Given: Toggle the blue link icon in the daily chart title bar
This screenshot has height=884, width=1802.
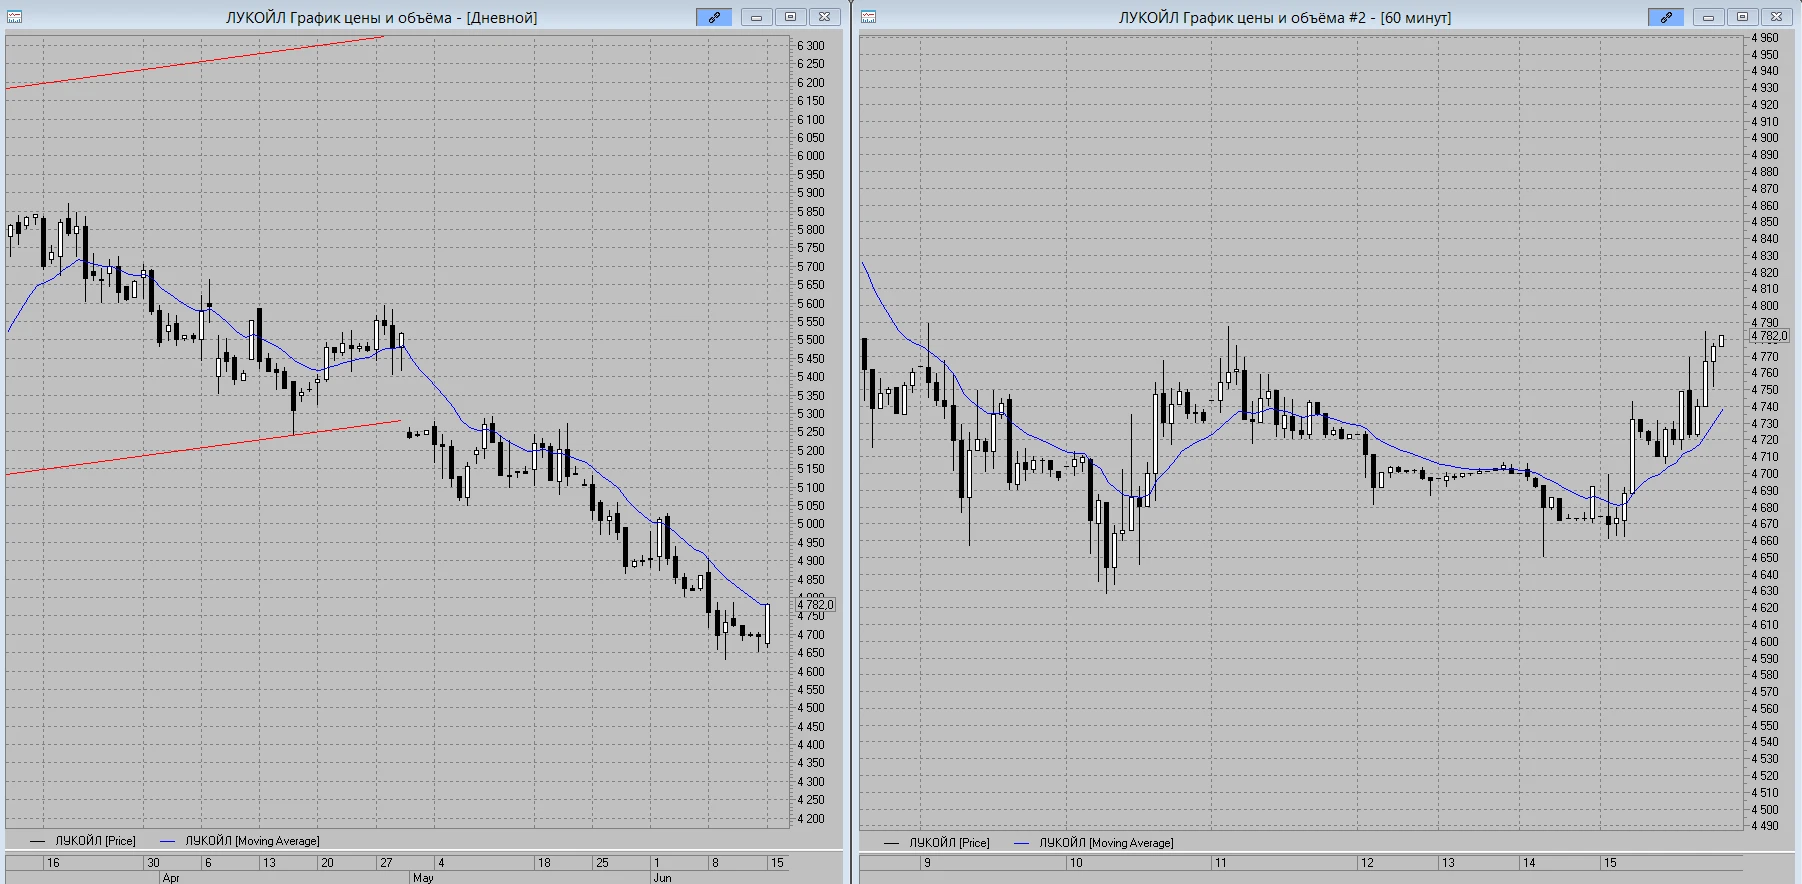Looking at the screenshot, I should pyautogui.click(x=714, y=17).
